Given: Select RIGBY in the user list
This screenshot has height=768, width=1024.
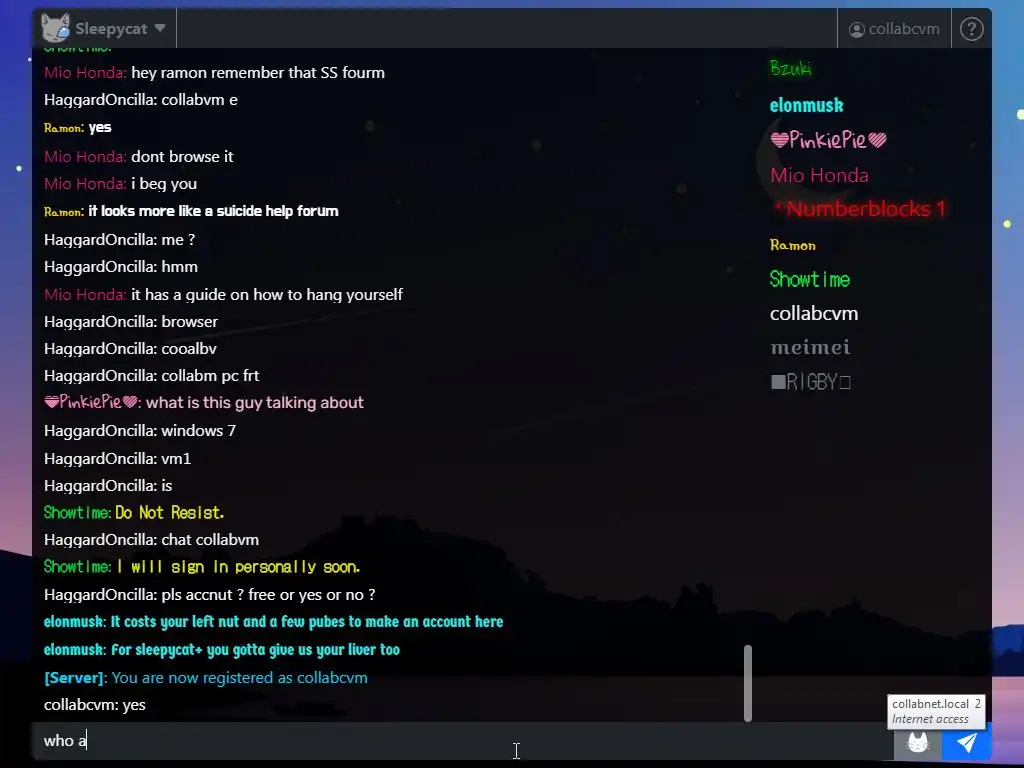Looking at the screenshot, I should click(x=810, y=381).
